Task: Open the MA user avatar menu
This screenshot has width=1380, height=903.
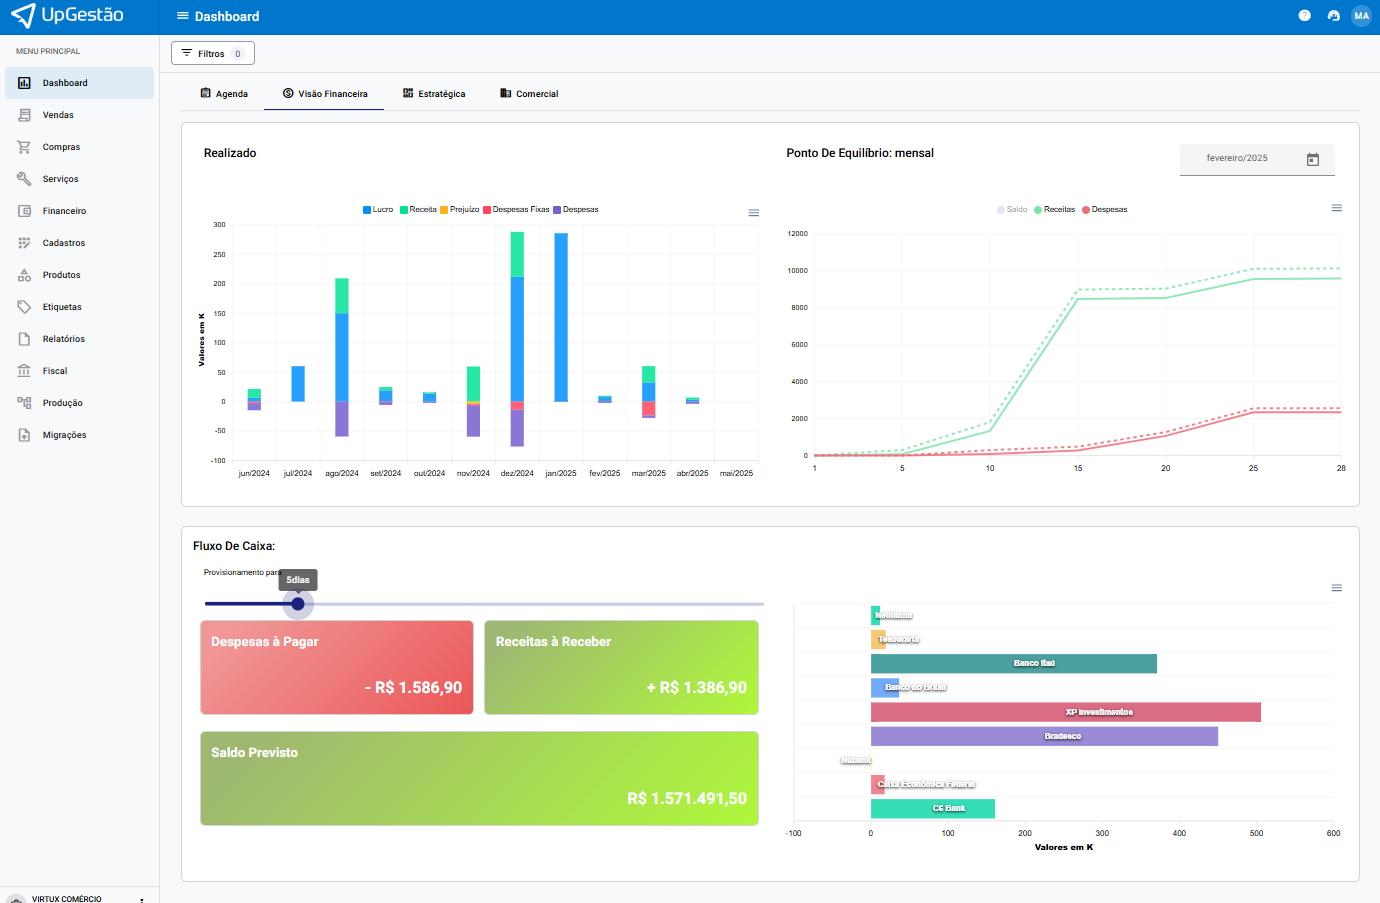Action: pos(1361,16)
